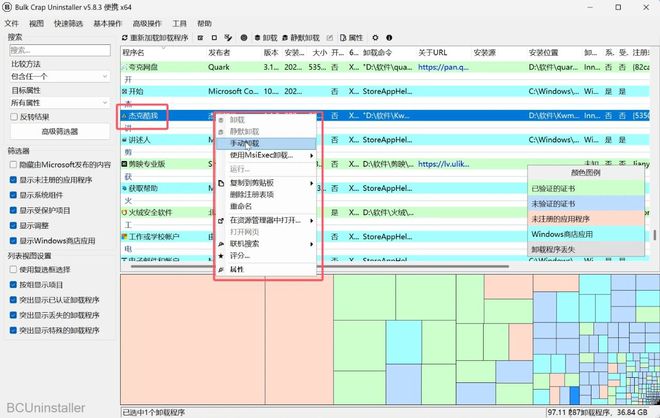Click the icon beside 联机搜索 menu entry
The image size is (660, 418).
[221, 244]
